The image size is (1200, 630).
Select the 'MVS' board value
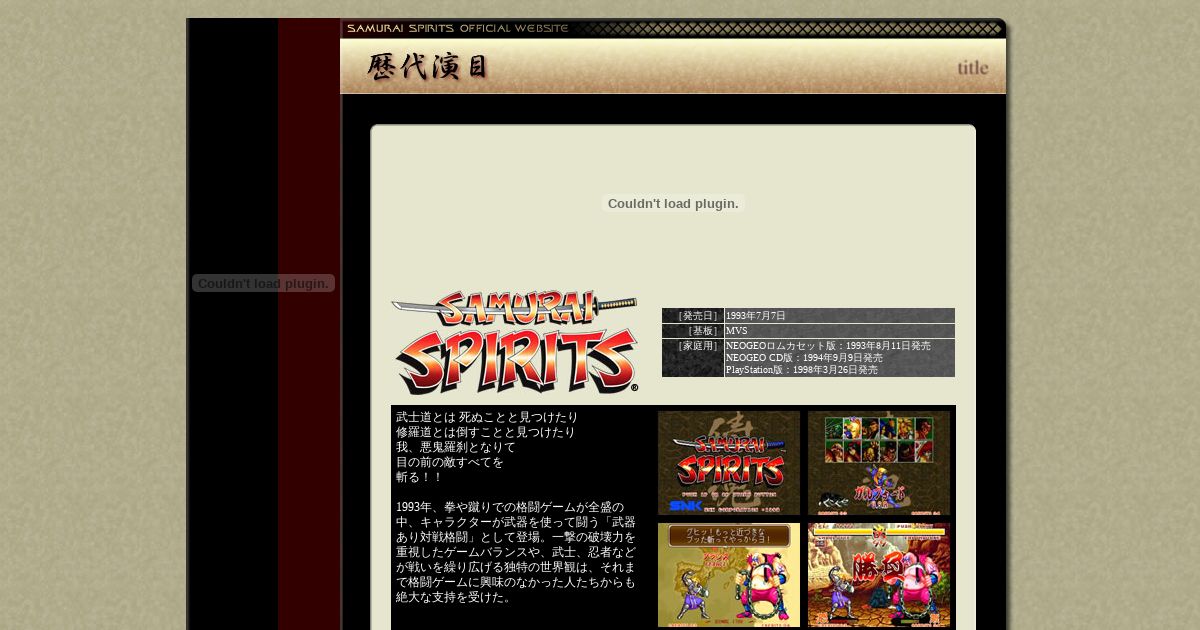pos(737,331)
